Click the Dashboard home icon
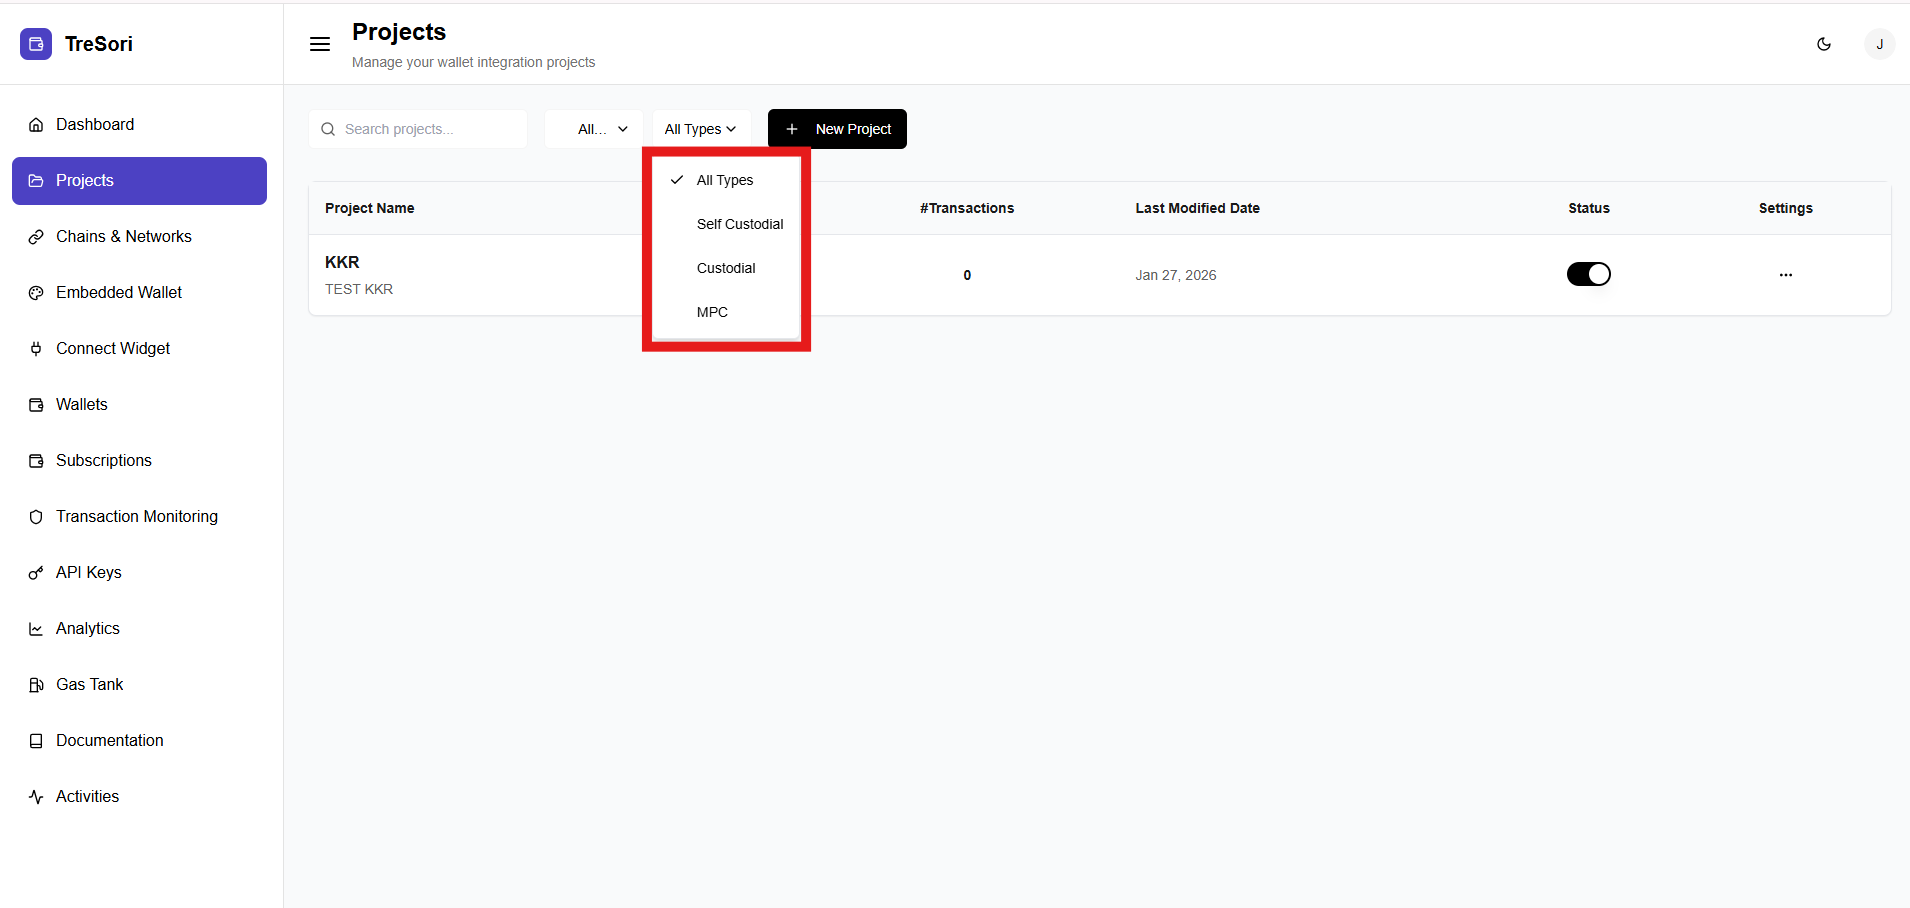The width and height of the screenshot is (1910, 908). 36,125
